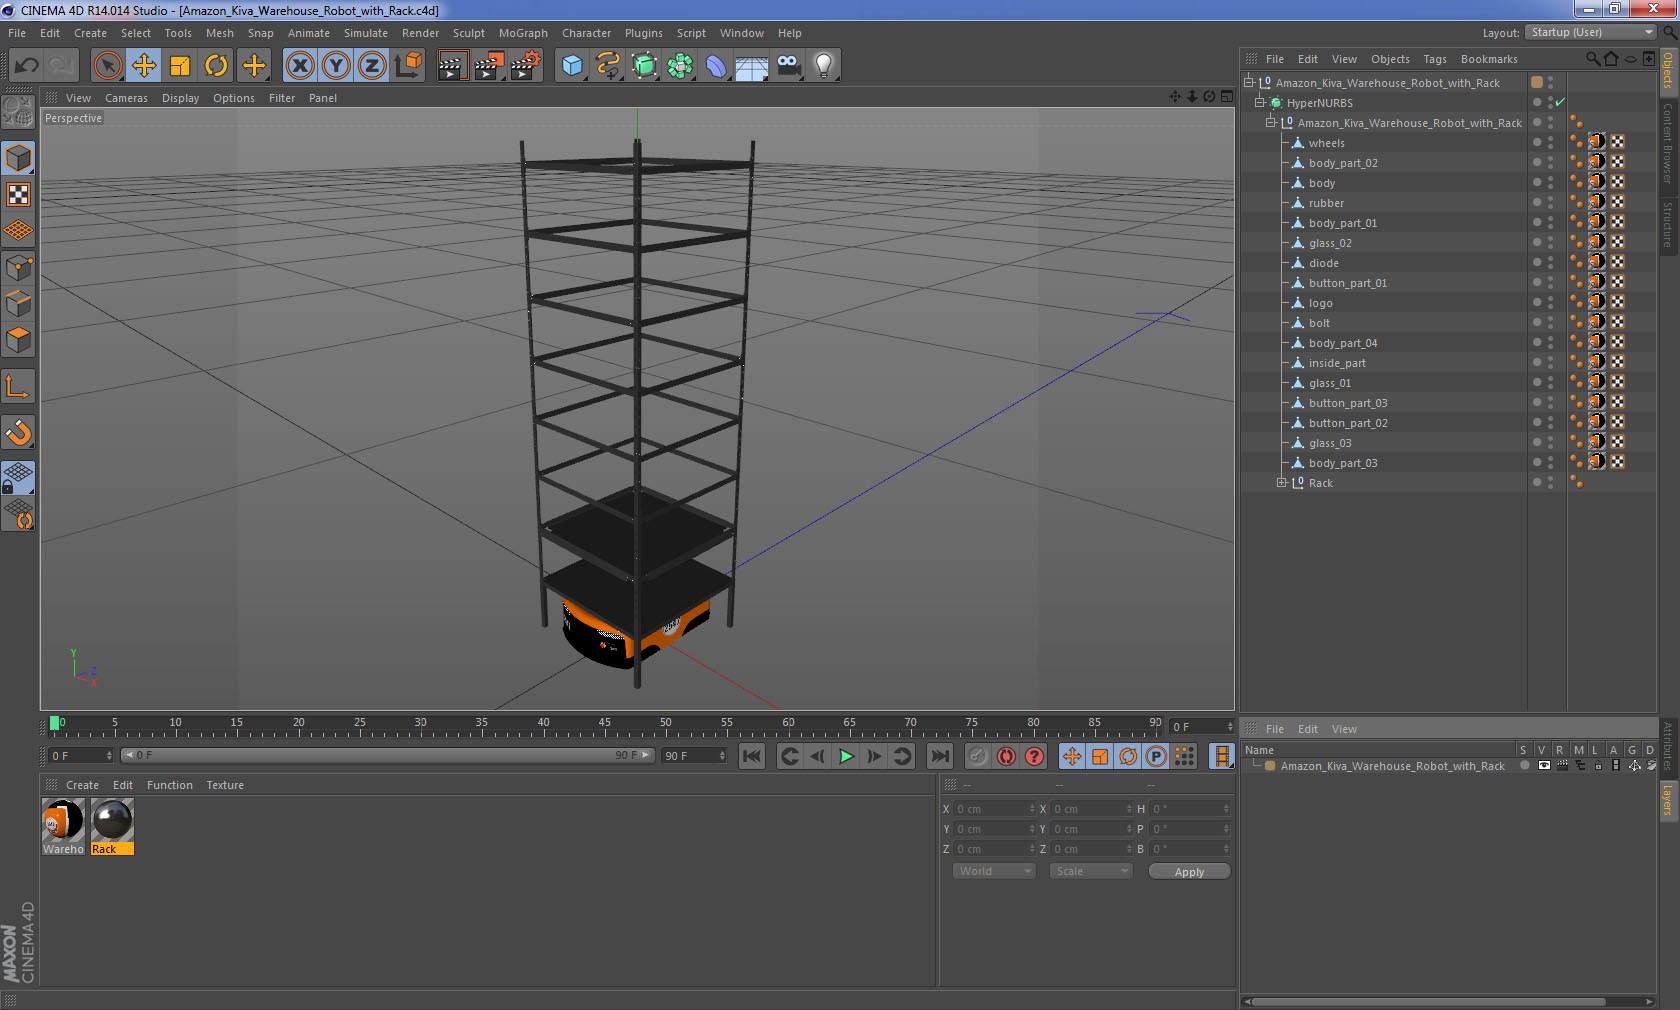
Task: Open the Sculpt menu
Action: [x=468, y=33]
